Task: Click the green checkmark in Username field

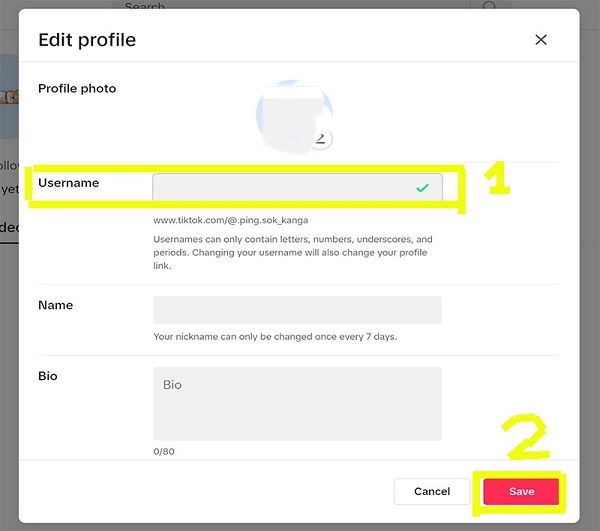Action: (423, 187)
